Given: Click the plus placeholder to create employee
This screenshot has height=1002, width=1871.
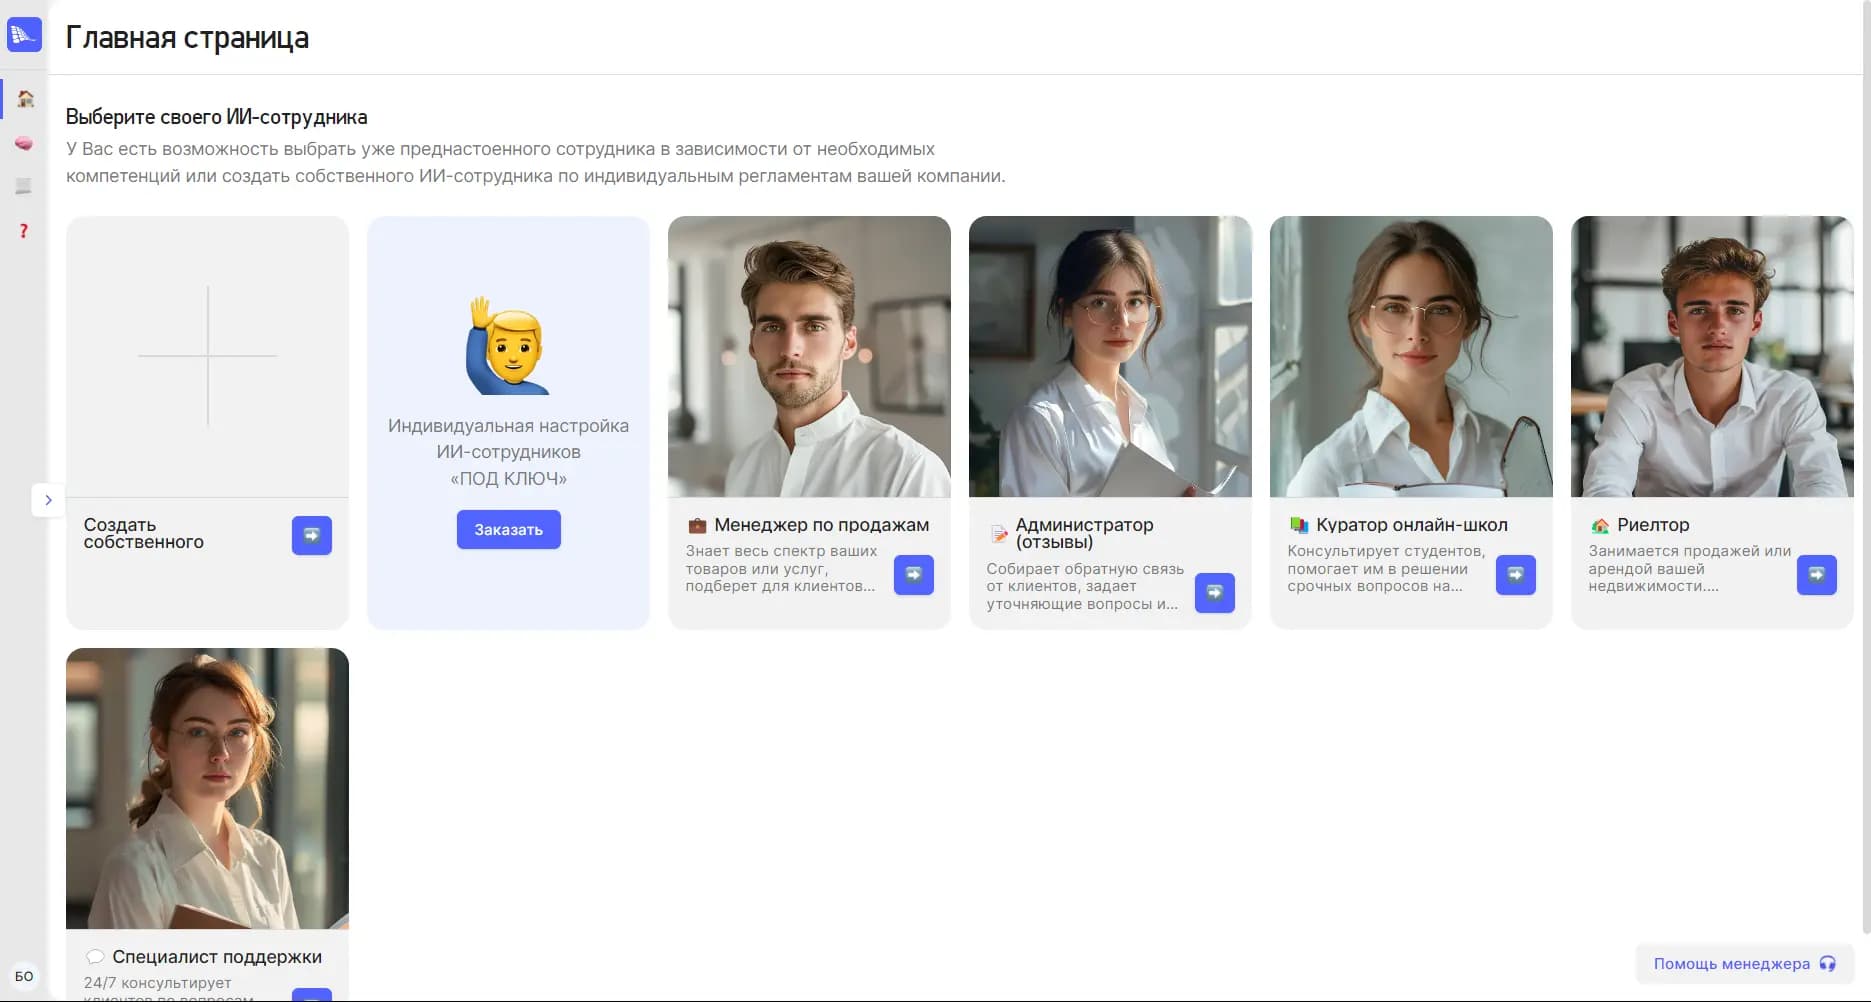Looking at the screenshot, I should (x=207, y=356).
